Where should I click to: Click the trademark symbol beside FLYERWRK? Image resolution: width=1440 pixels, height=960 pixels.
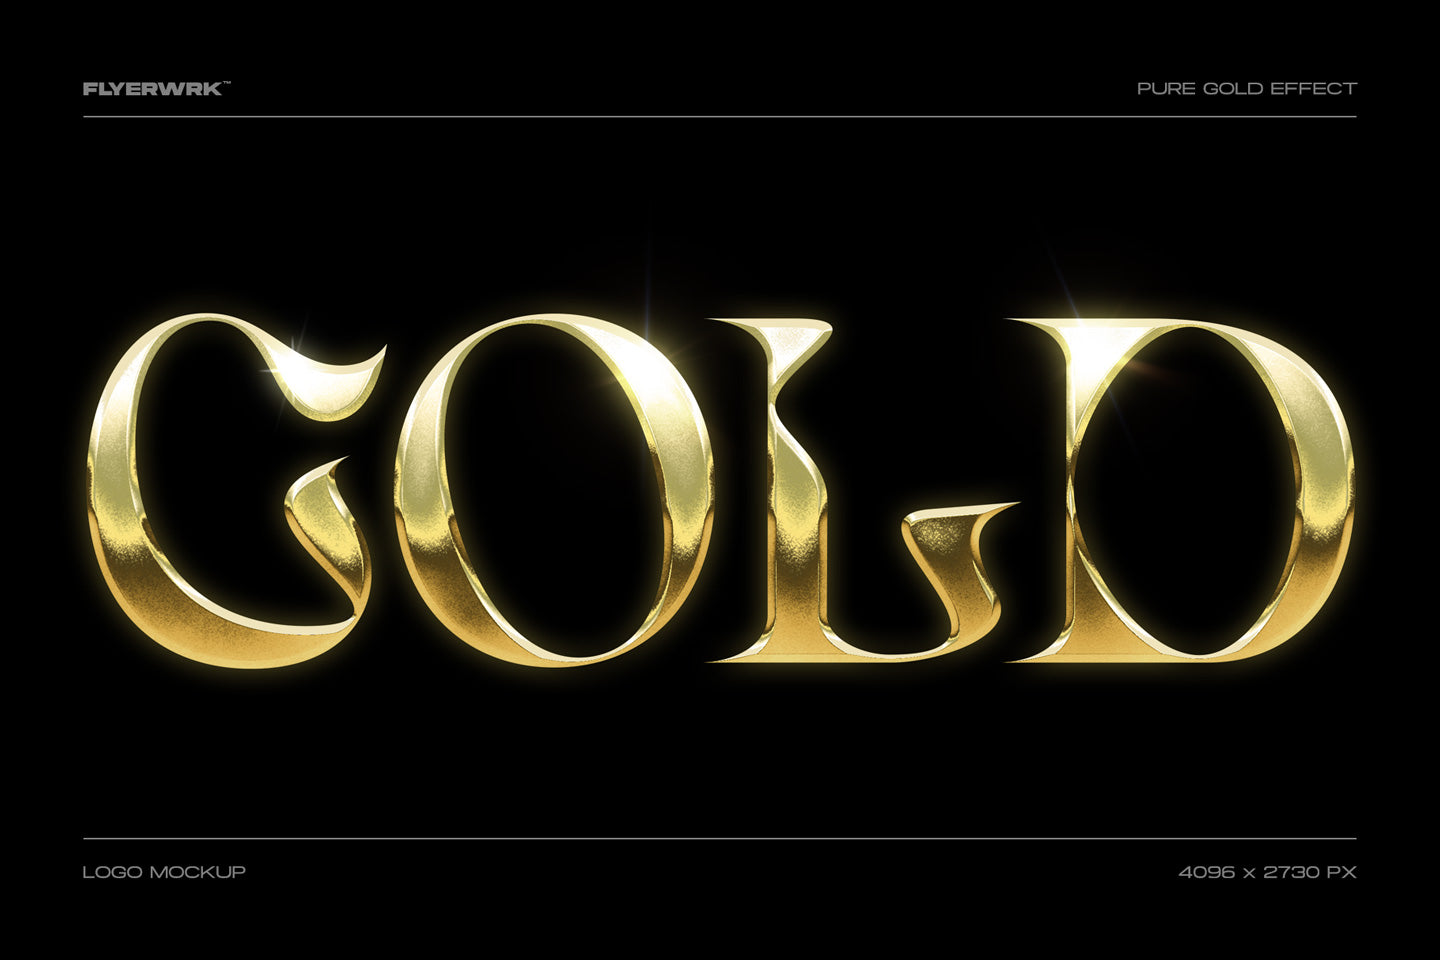click(x=226, y=85)
